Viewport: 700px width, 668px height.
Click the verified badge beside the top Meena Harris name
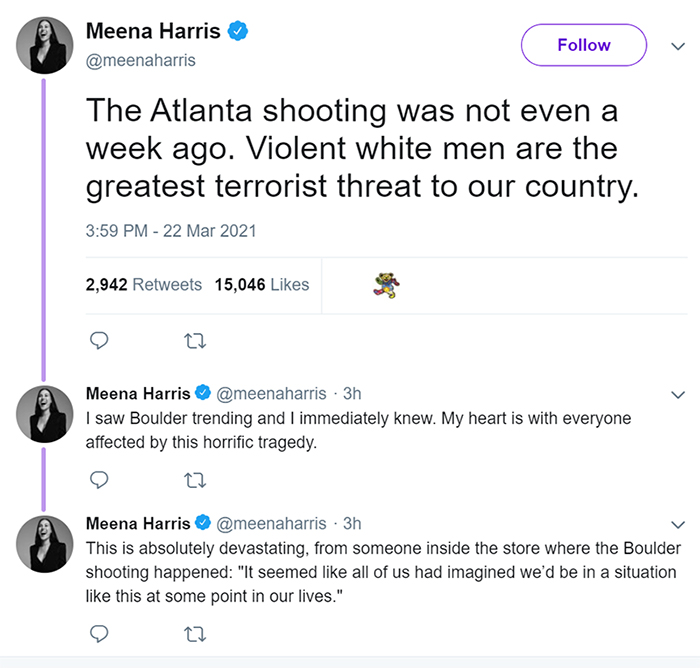click(x=237, y=32)
